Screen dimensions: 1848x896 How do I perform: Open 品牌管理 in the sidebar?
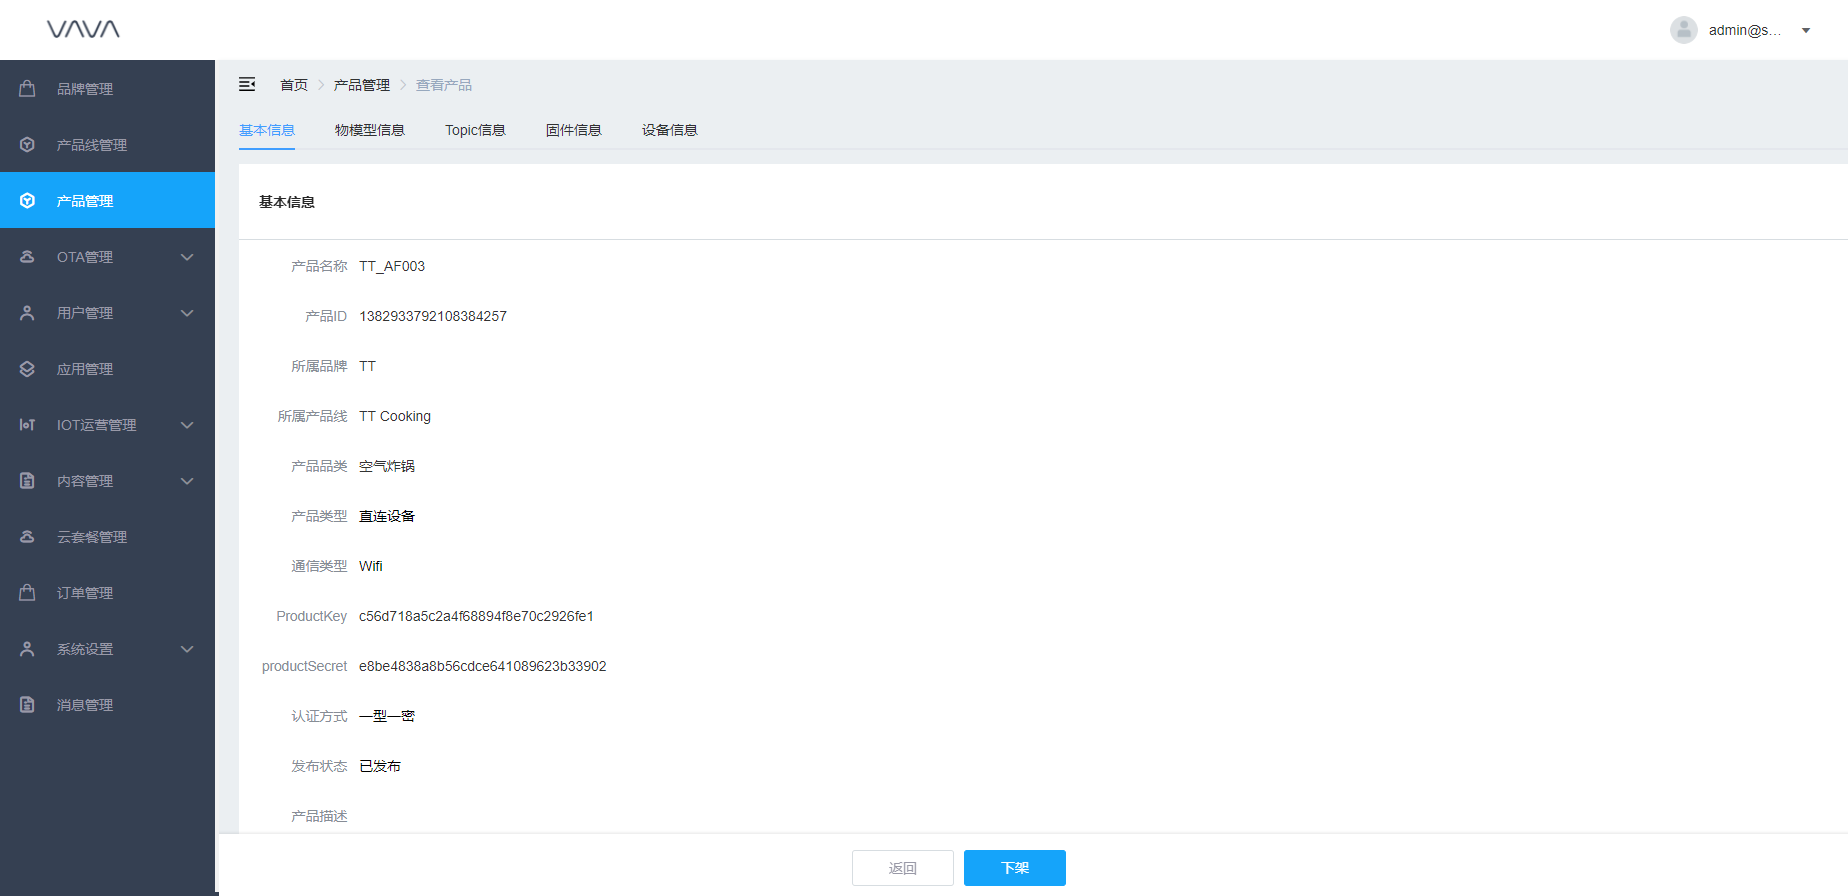point(107,88)
